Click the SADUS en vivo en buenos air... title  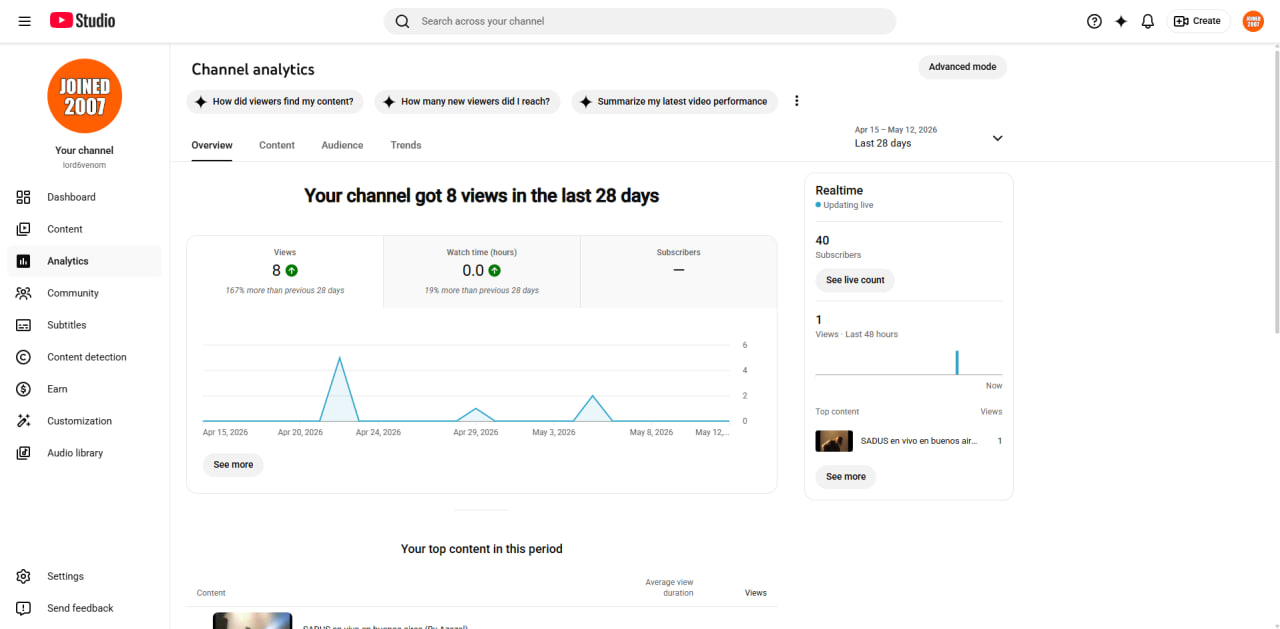(919, 441)
